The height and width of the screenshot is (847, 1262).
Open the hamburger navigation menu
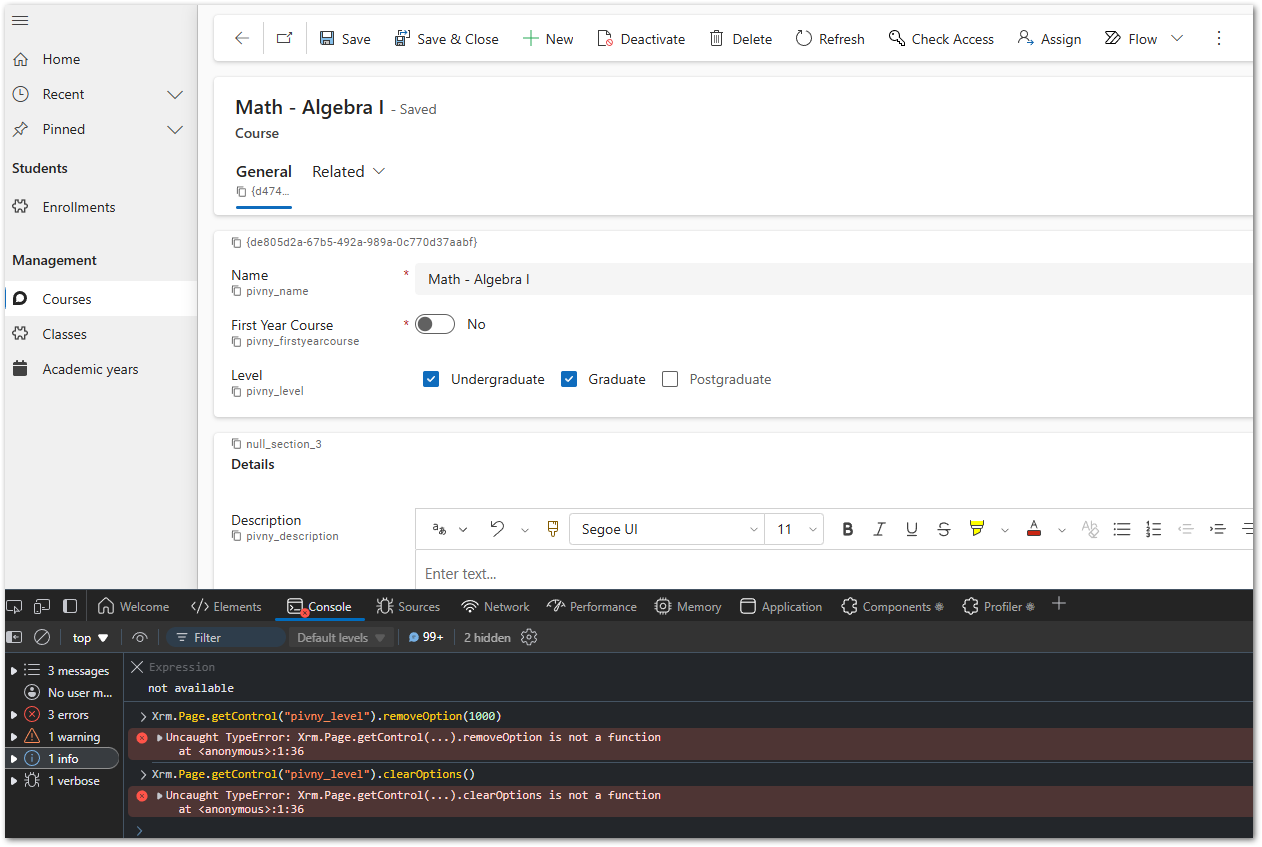pos(20,21)
